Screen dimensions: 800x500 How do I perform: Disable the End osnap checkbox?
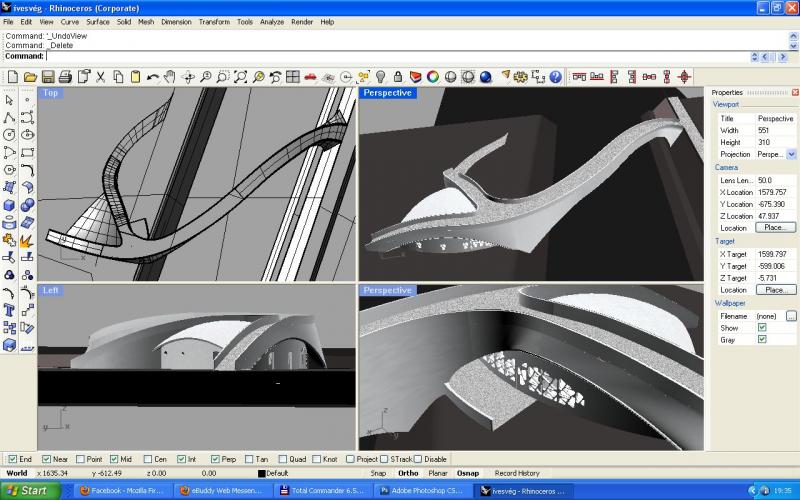12,459
